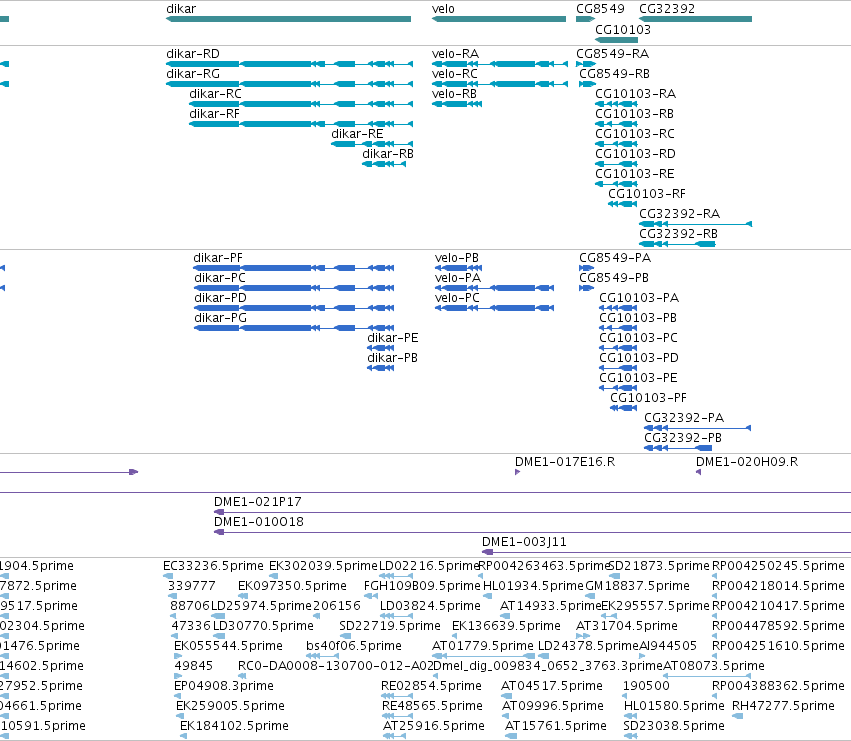
Task: Click transcript CG10103-RF
Action: [647, 194]
